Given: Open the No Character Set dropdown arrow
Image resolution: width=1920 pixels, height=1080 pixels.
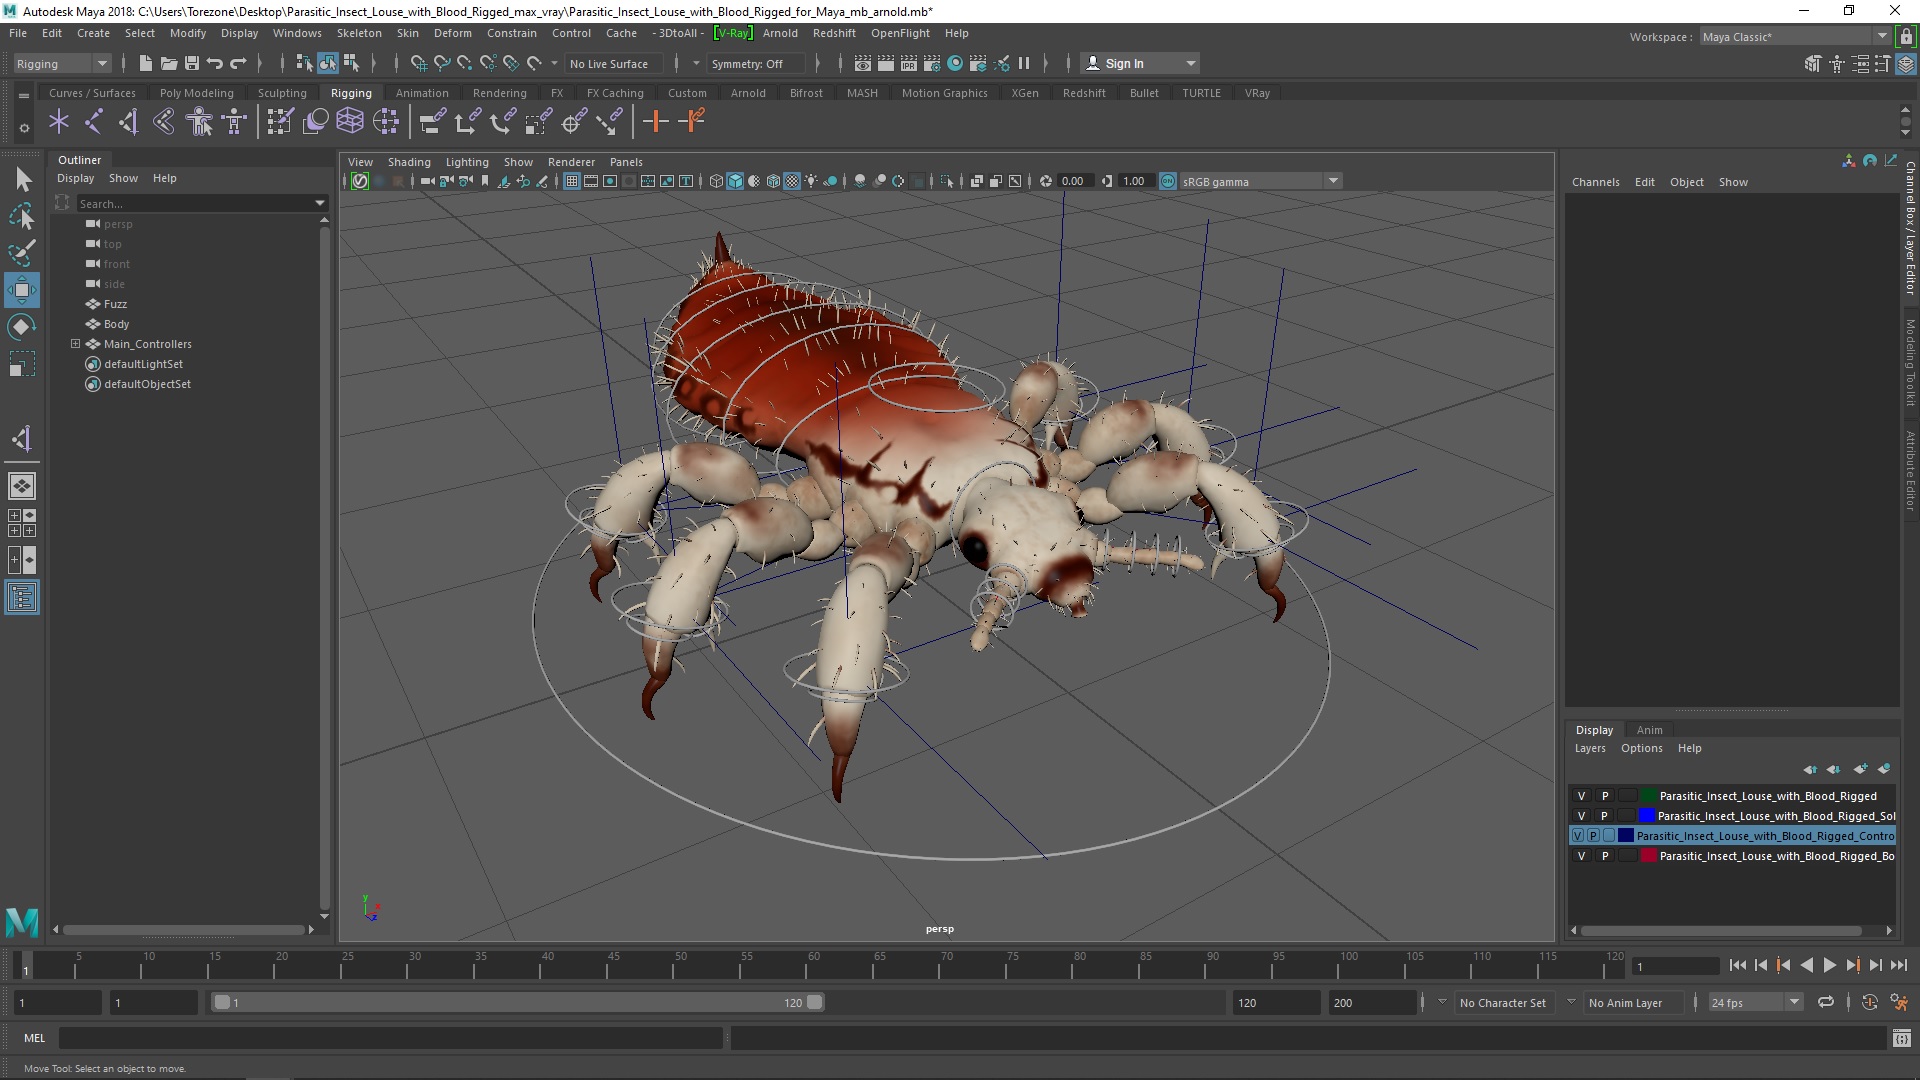Looking at the screenshot, I should (x=1441, y=1002).
